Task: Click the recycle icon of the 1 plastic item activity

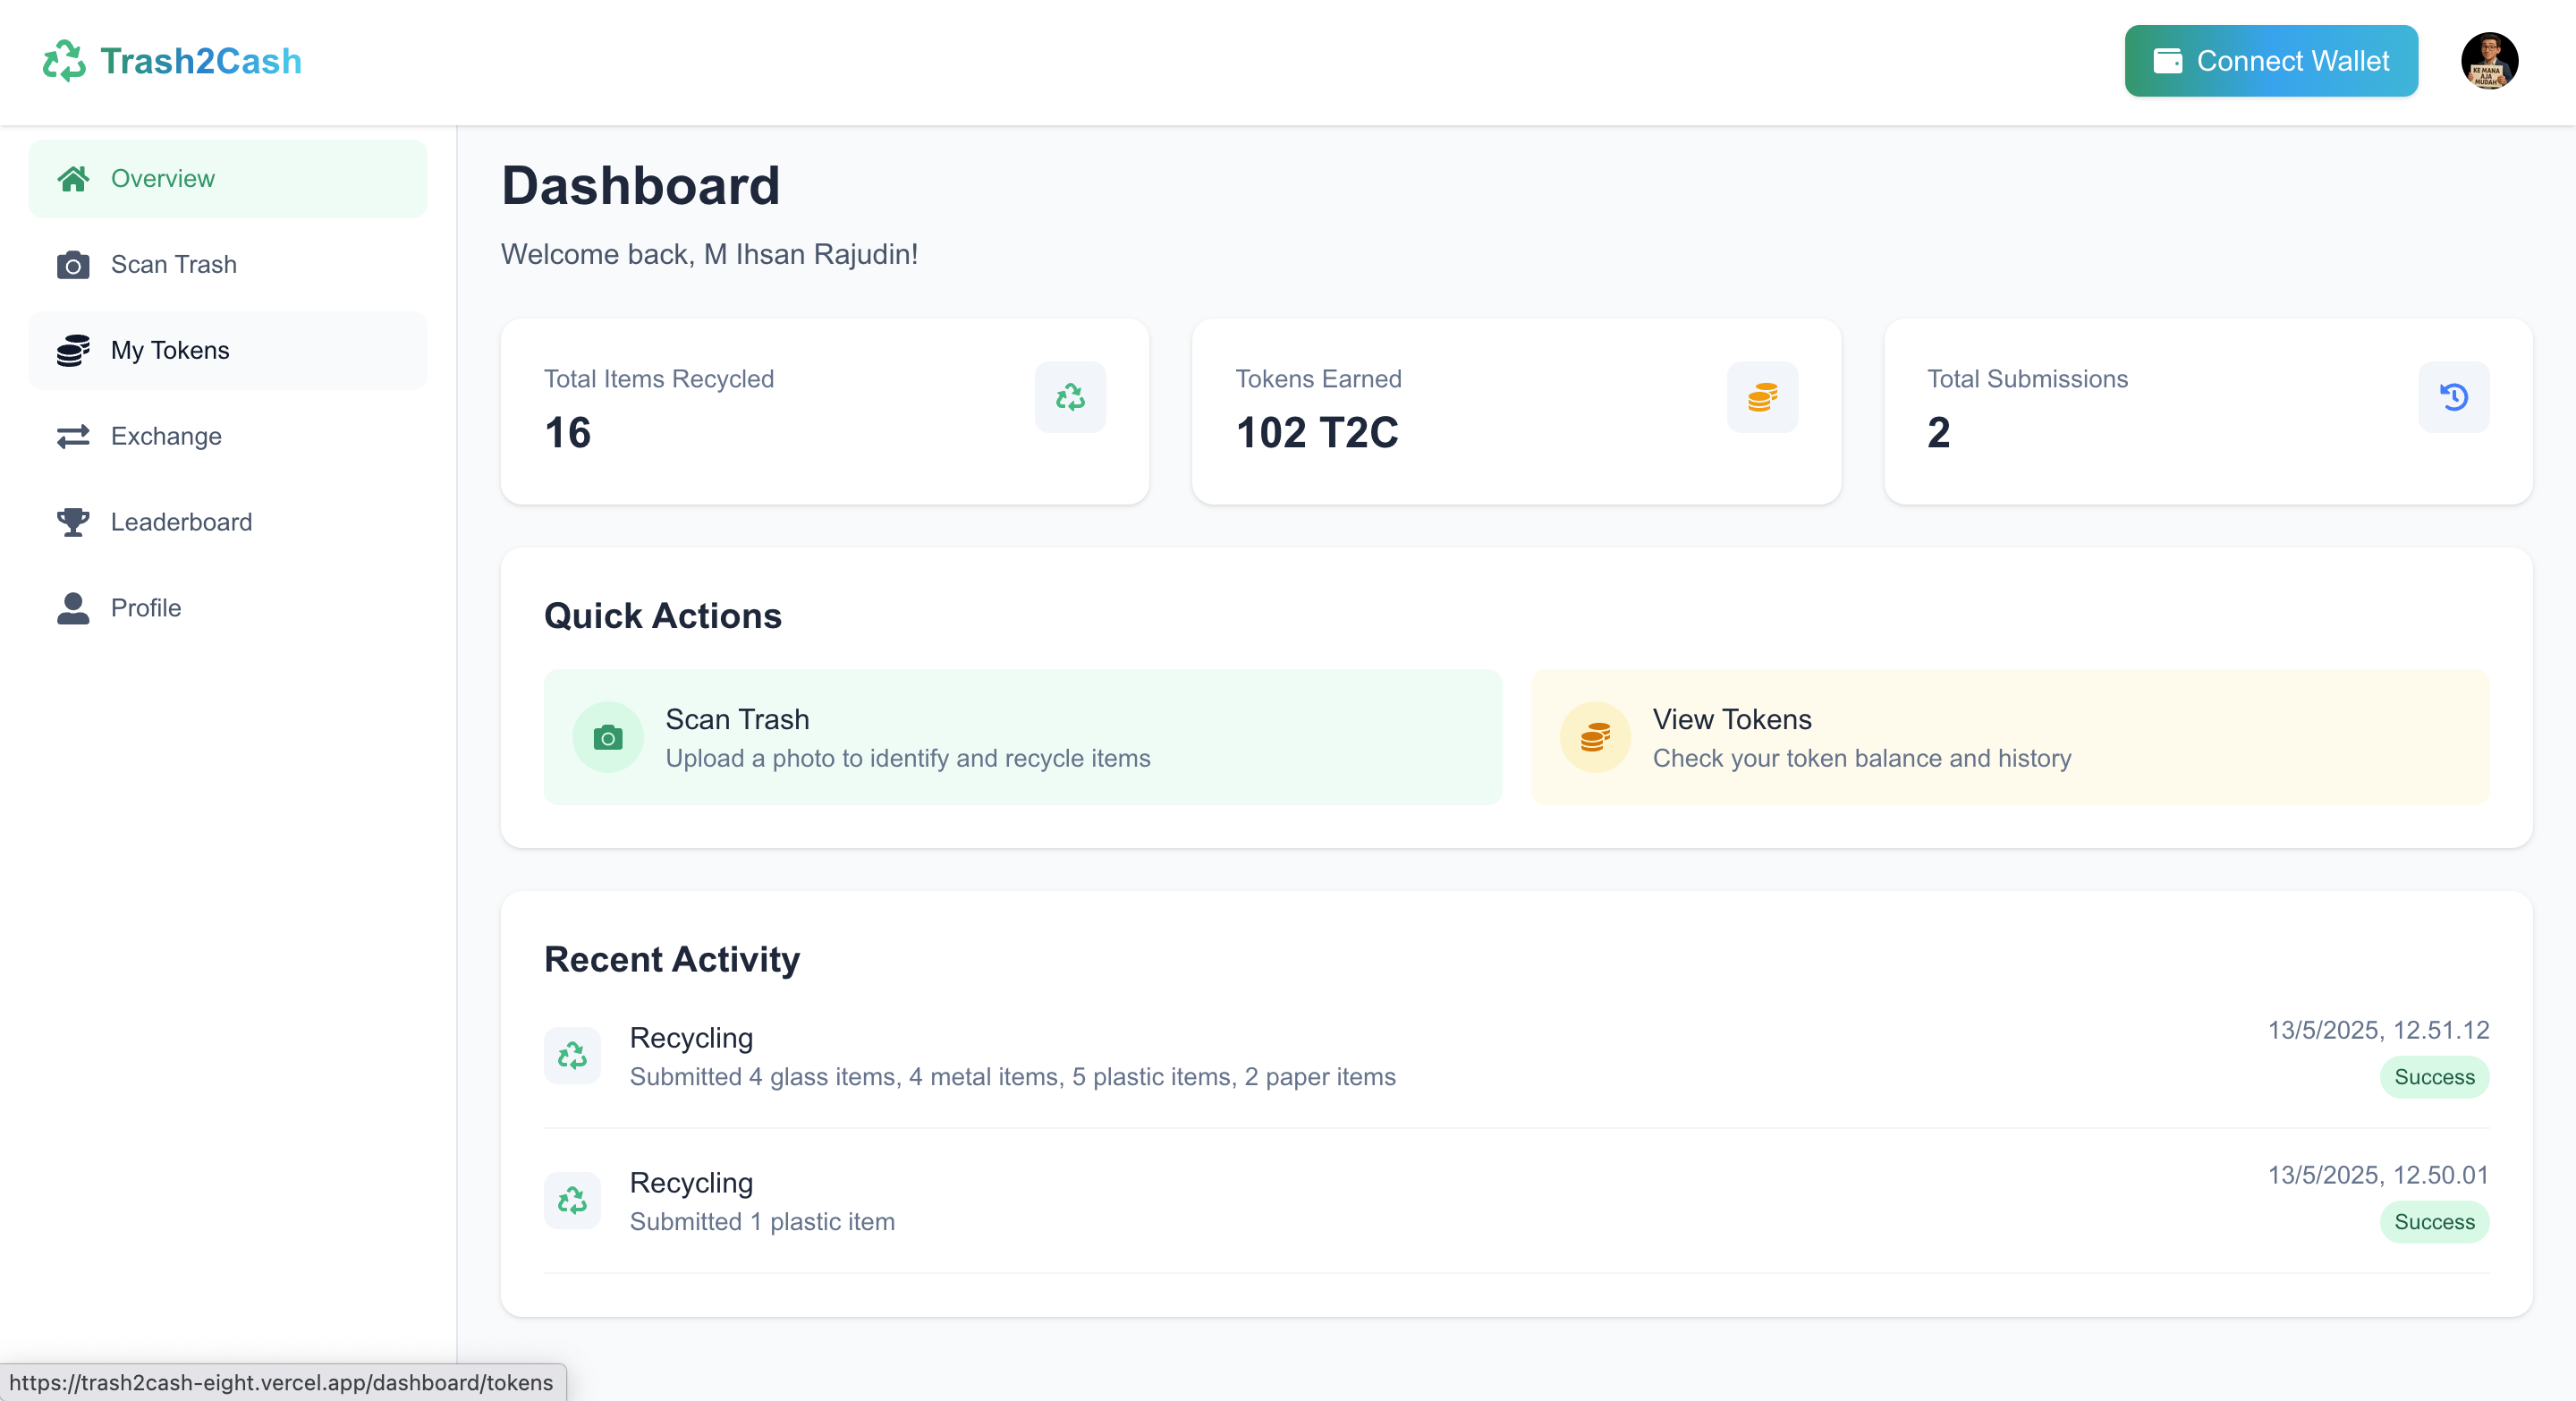Action: tap(572, 1200)
